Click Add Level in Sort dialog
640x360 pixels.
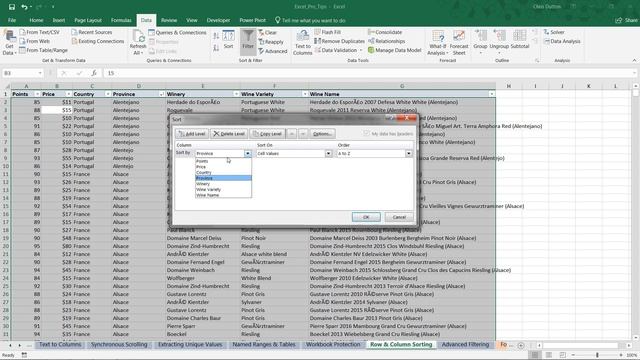(192, 134)
